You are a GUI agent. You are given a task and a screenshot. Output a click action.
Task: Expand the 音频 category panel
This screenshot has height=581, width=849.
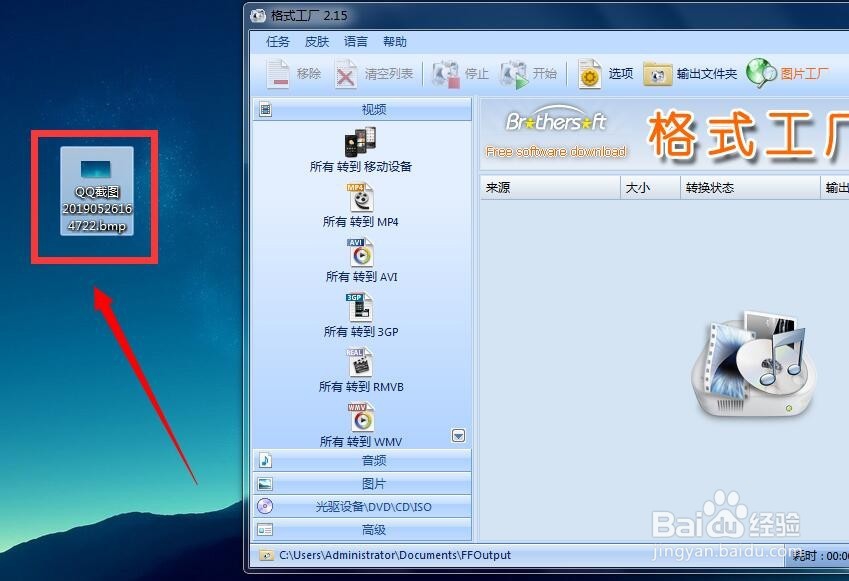(x=362, y=460)
